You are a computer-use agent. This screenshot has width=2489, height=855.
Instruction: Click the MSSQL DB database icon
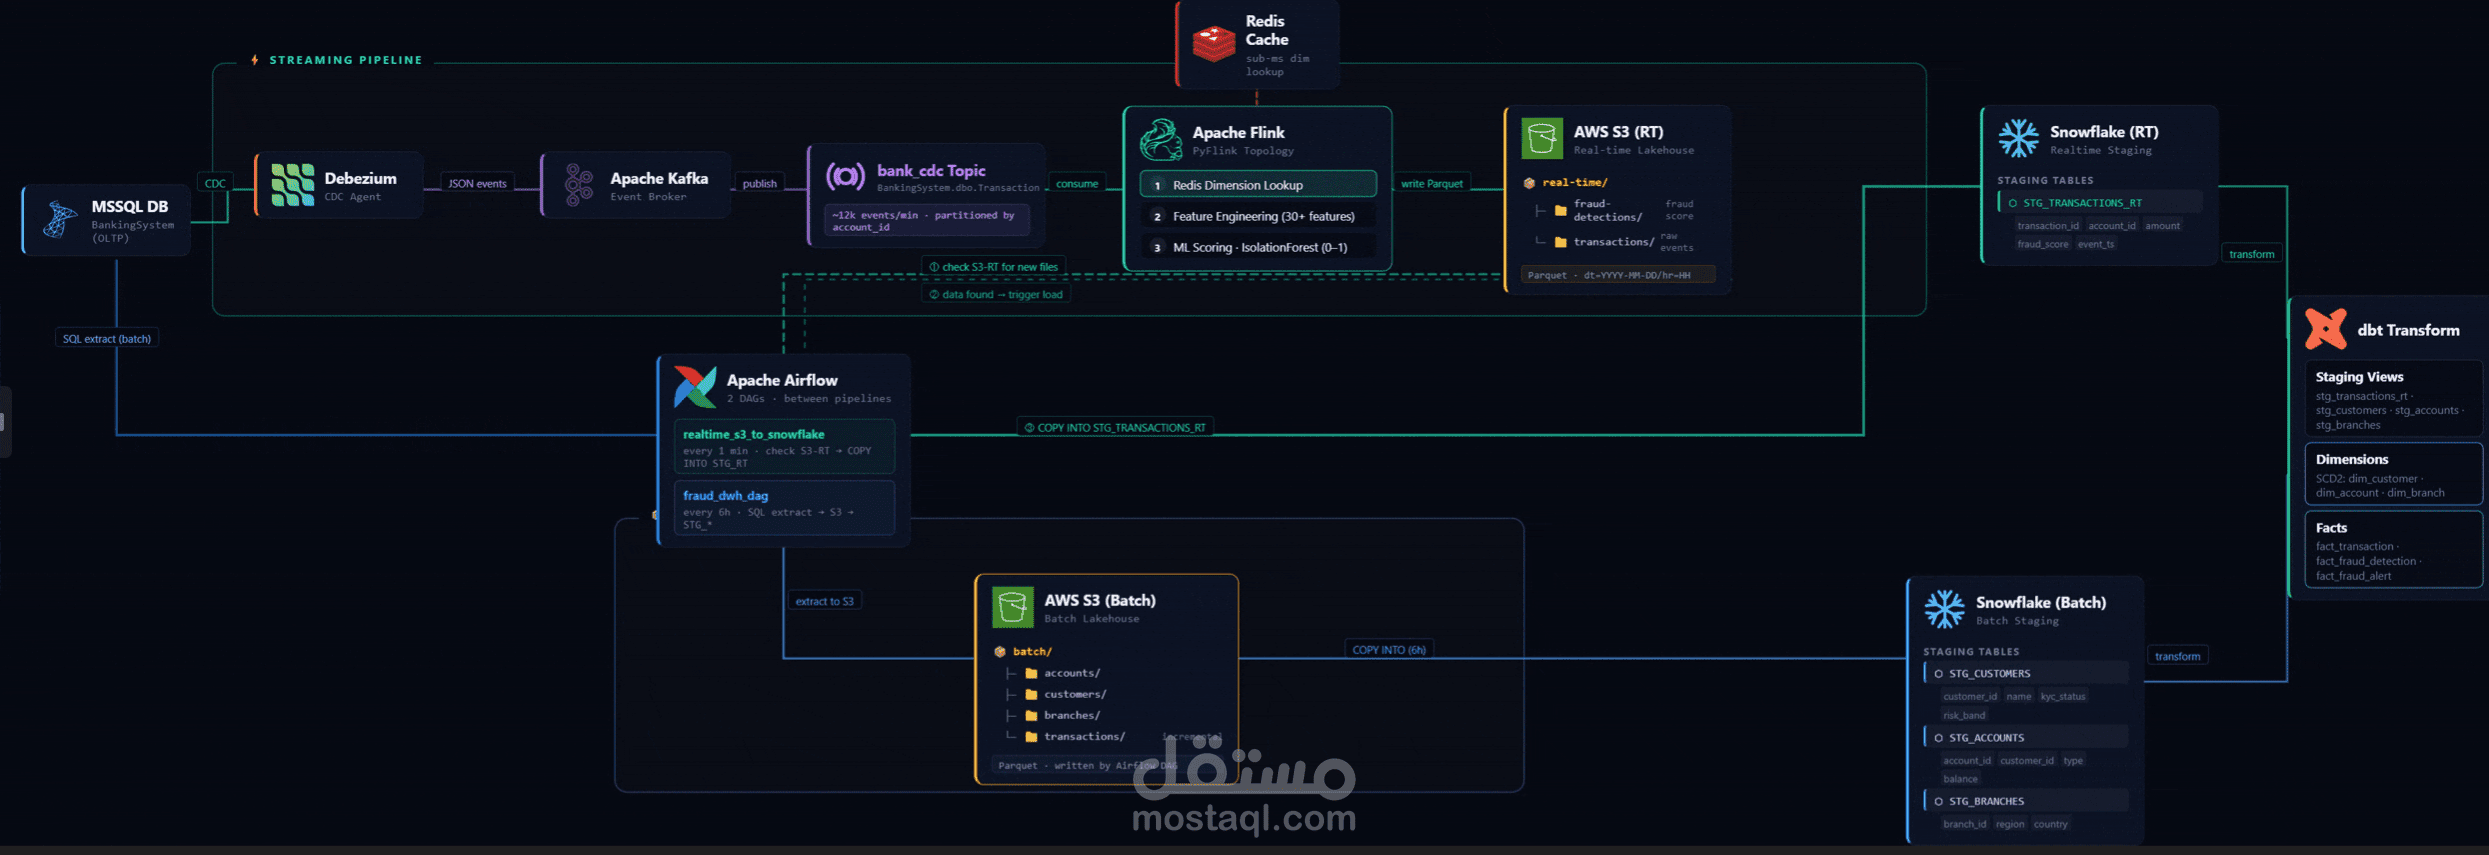tap(59, 219)
